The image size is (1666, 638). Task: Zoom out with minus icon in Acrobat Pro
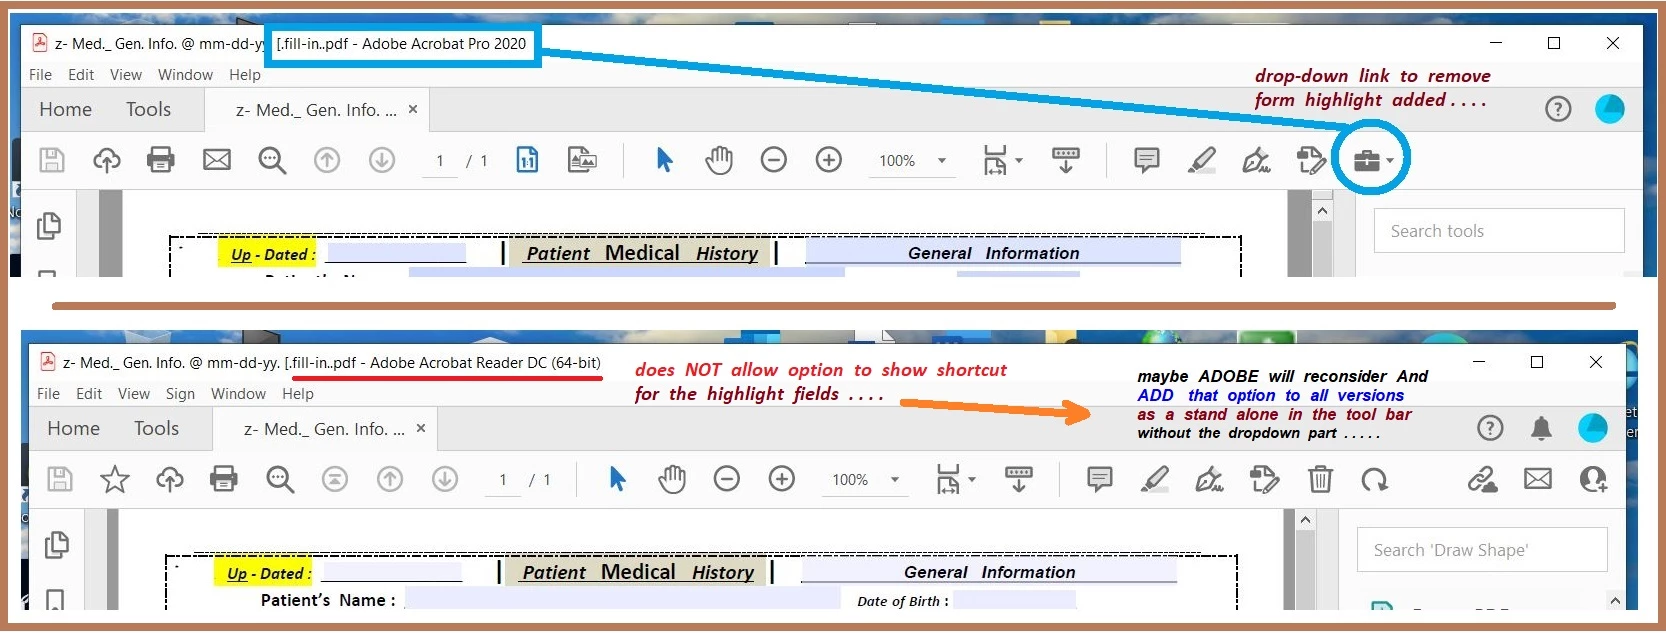[774, 160]
